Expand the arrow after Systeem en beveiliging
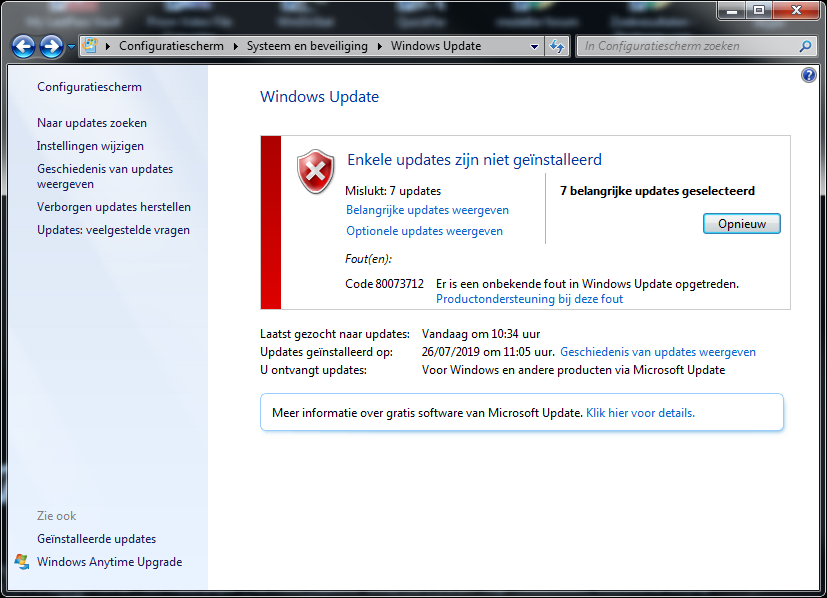Image resolution: width=827 pixels, height=598 pixels. coord(379,46)
